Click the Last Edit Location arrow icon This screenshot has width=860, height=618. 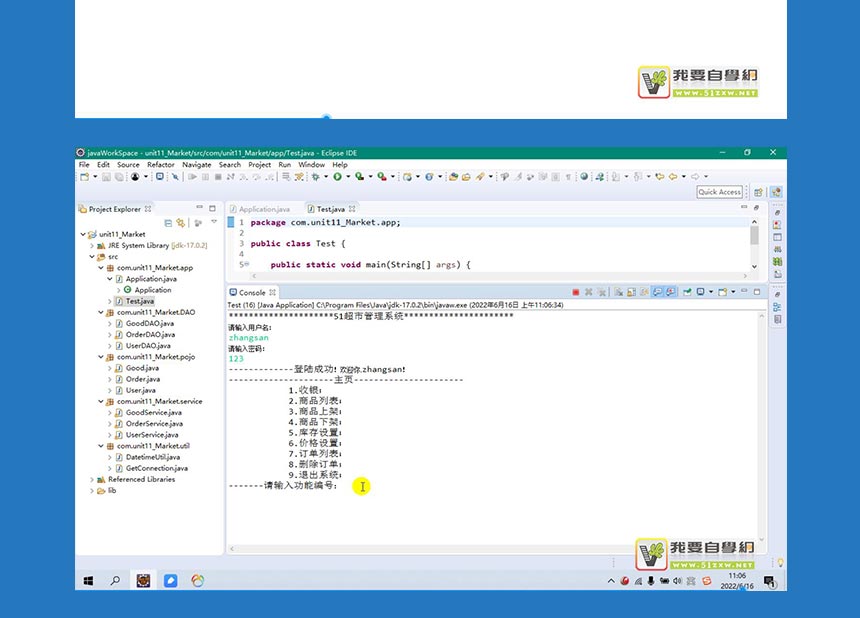click(x=660, y=177)
